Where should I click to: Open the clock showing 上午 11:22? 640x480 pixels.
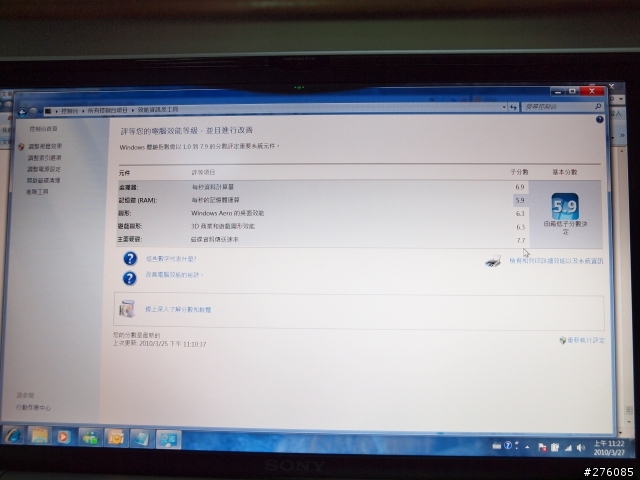pyautogui.click(x=609, y=448)
